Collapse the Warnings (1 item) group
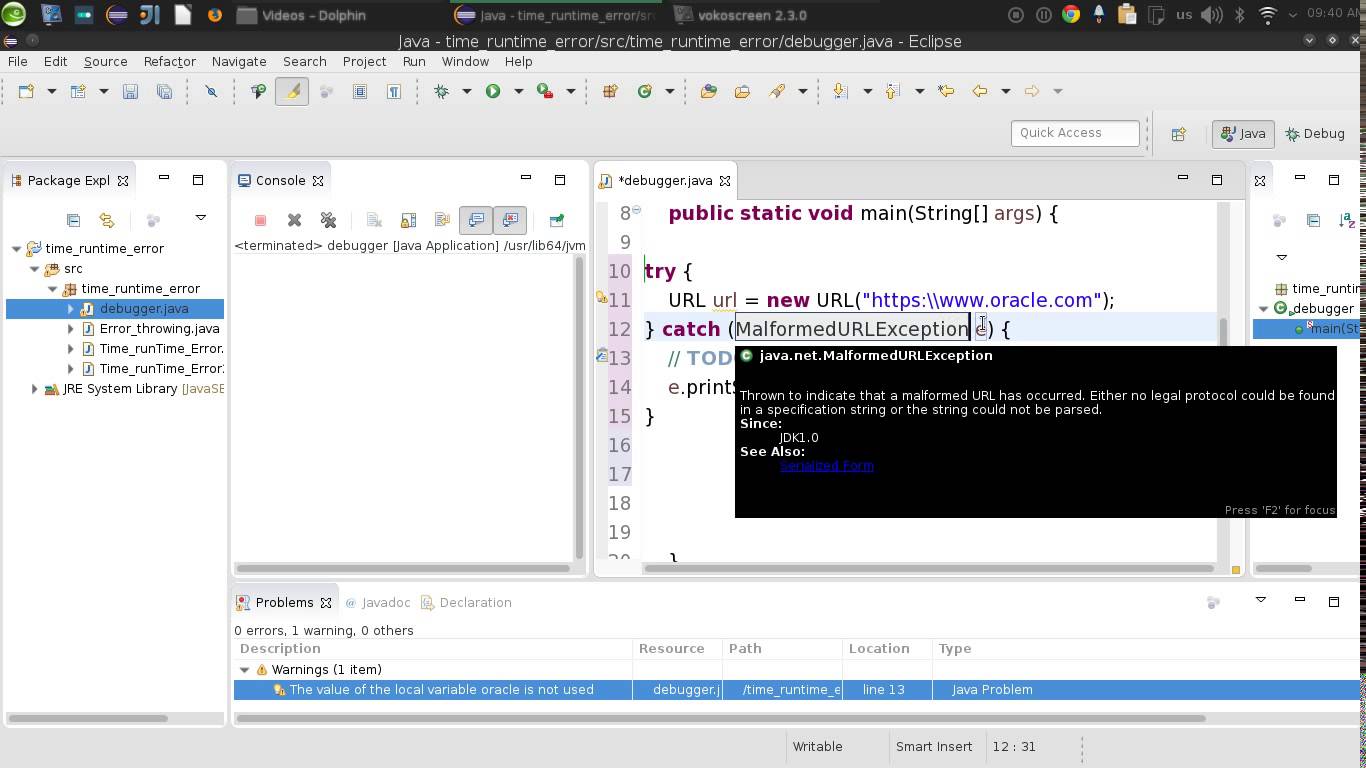This screenshot has width=1366, height=768. (245, 670)
